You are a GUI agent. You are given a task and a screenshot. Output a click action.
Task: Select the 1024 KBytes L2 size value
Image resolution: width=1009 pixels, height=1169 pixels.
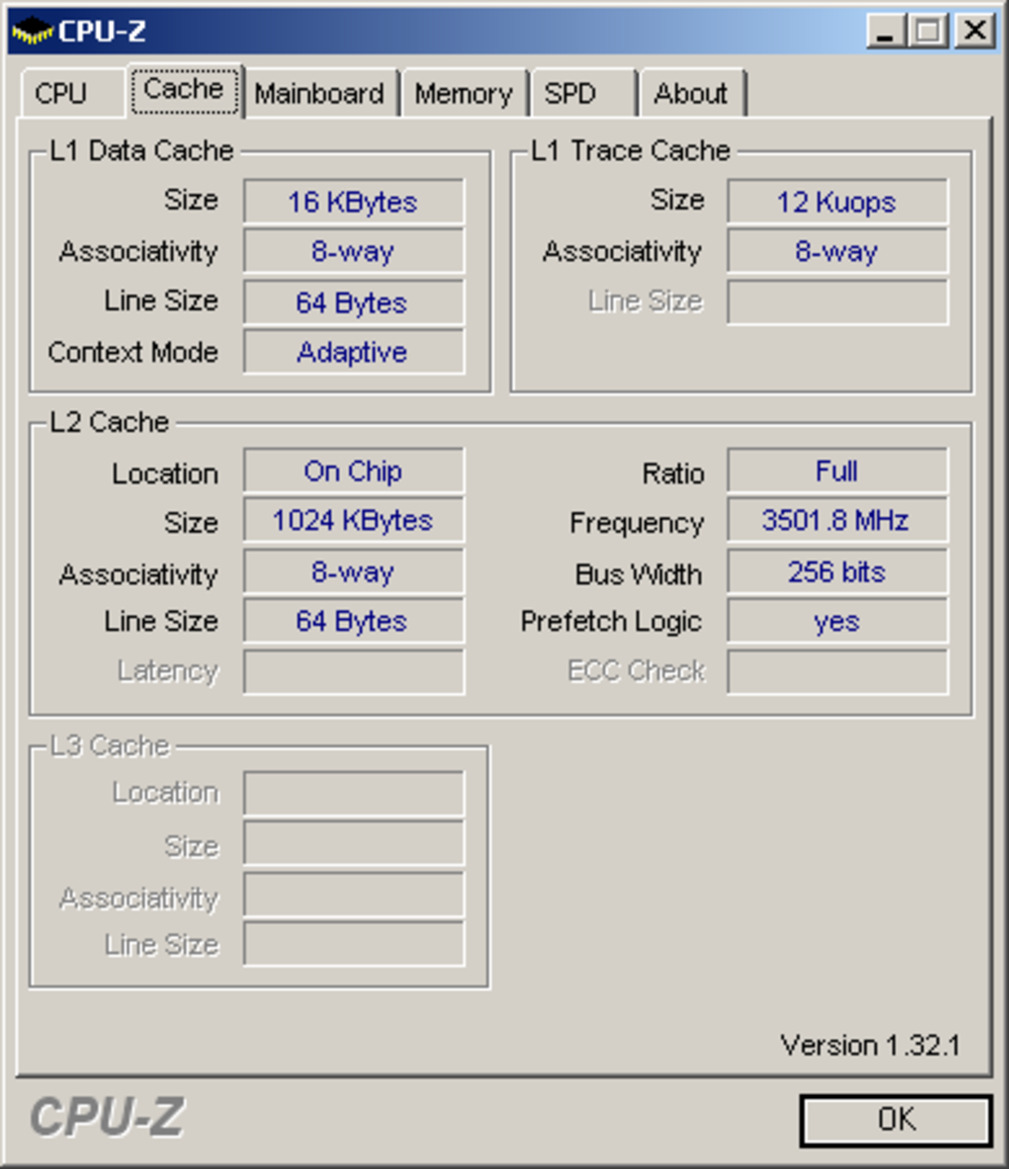point(353,520)
